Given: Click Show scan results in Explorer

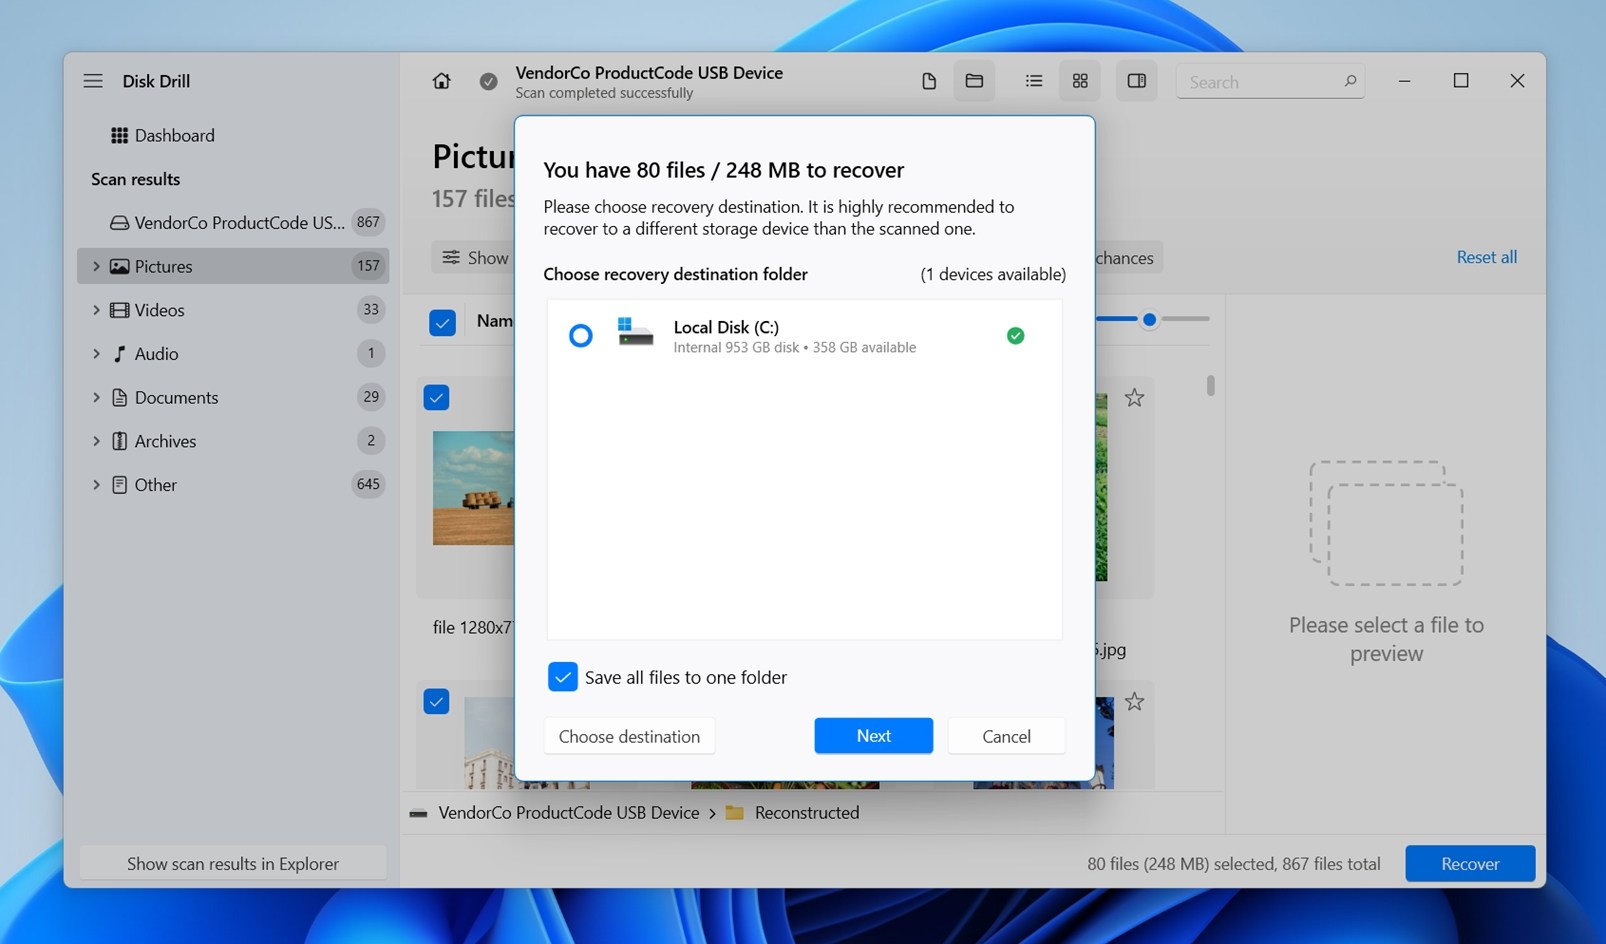Looking at the screenshot, I should tap(232, 864).
